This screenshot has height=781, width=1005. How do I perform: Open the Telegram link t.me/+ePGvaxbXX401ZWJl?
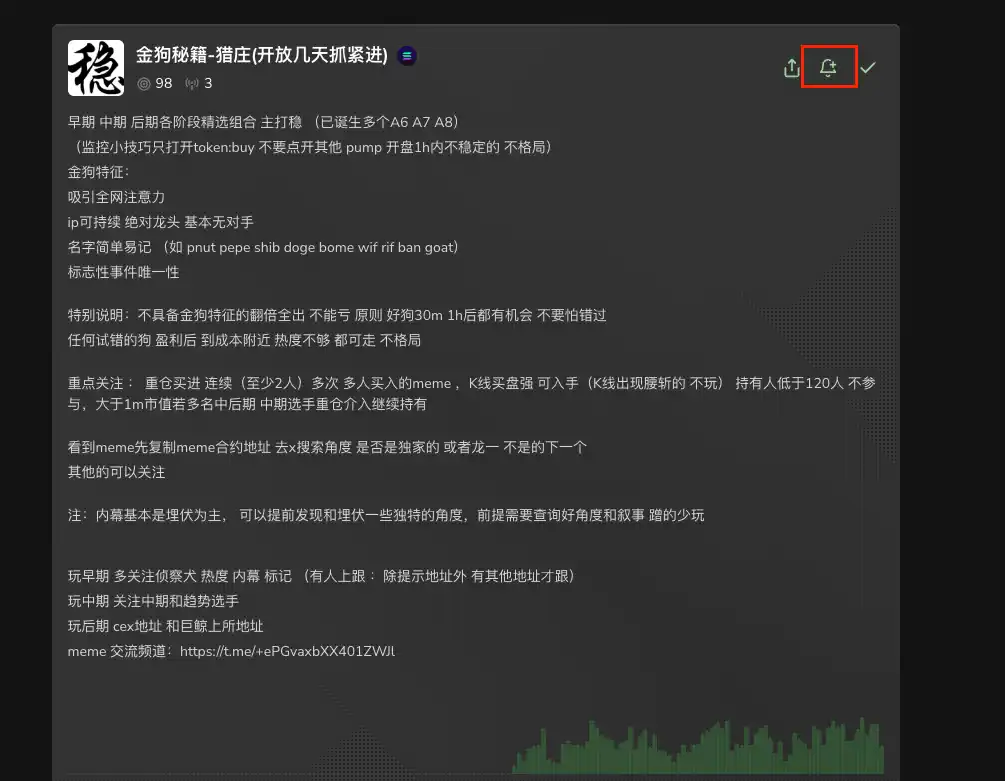tap(286, 651)
